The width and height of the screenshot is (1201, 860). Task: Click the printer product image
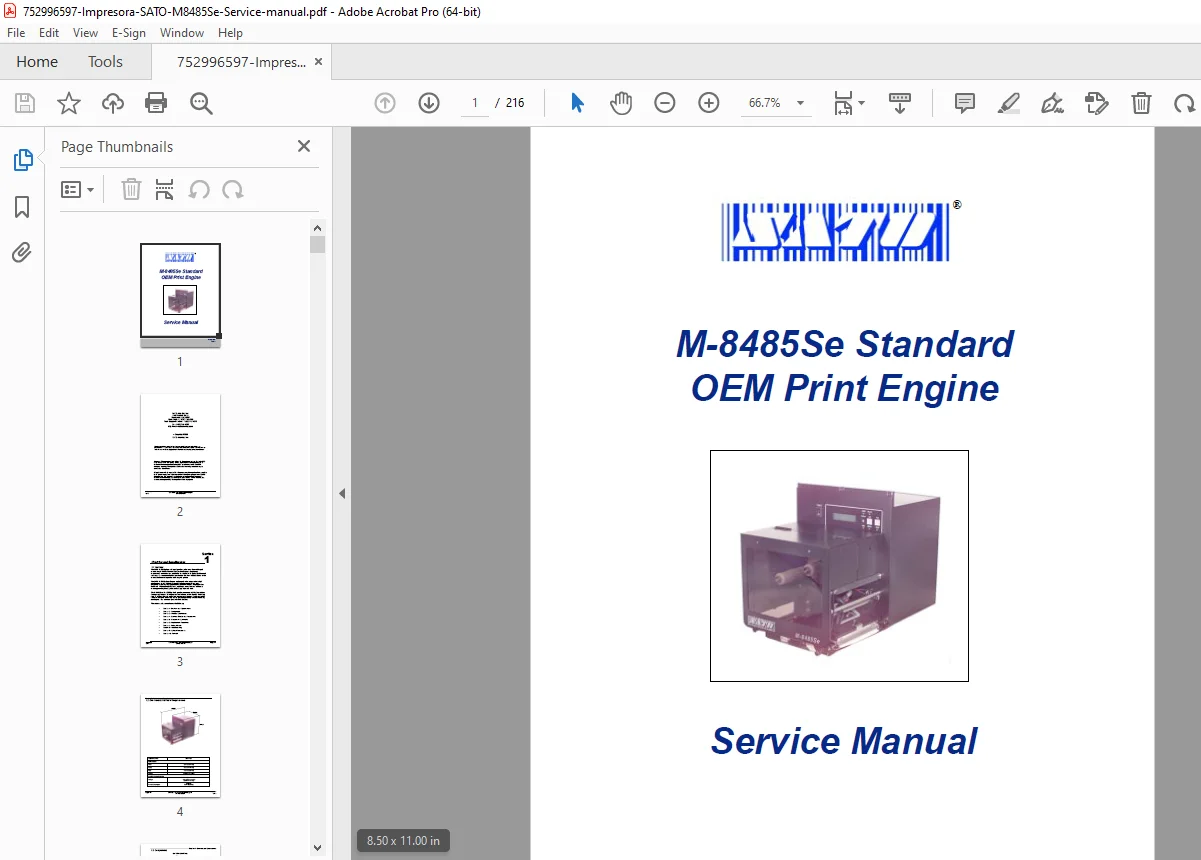tap(839, 566)
